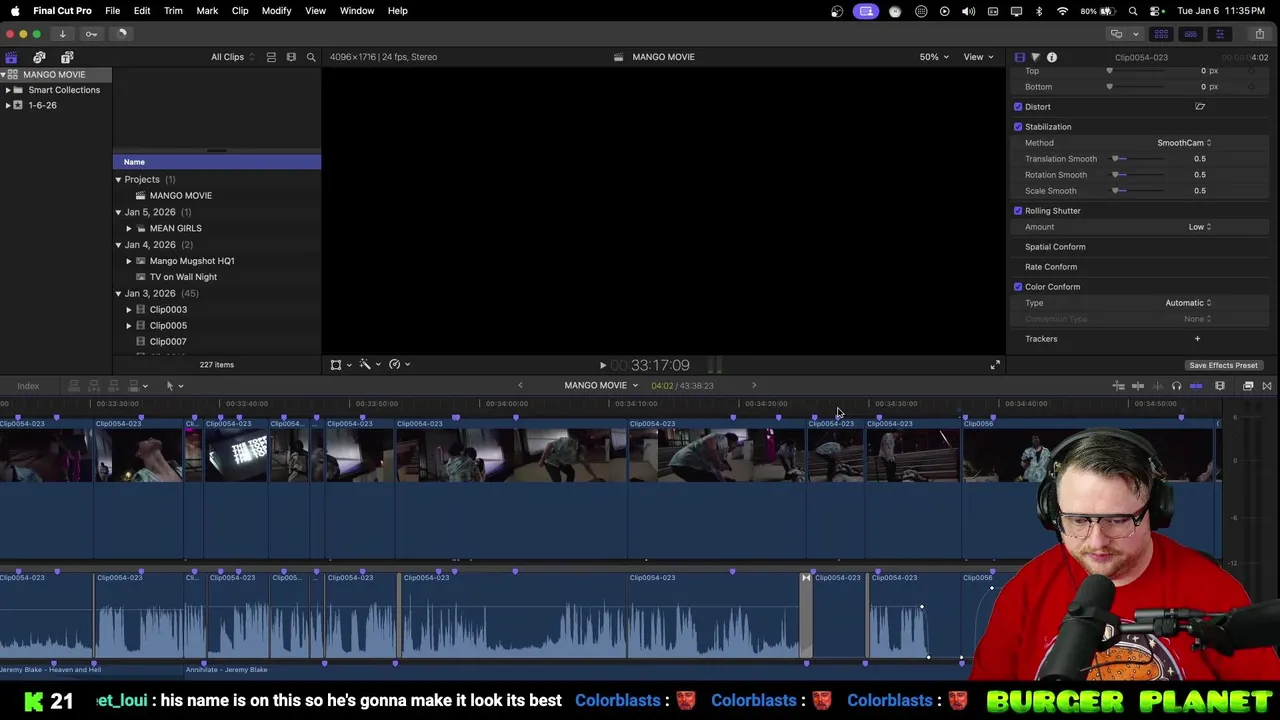Viewport: 1280px width, 720px height.
Task: Collapse the Projects group
Action: 118,180
